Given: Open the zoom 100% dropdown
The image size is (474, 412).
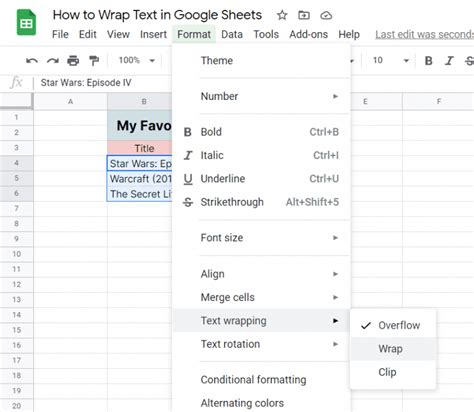Looking at the screenshot, I should click(x=137, y=60).
